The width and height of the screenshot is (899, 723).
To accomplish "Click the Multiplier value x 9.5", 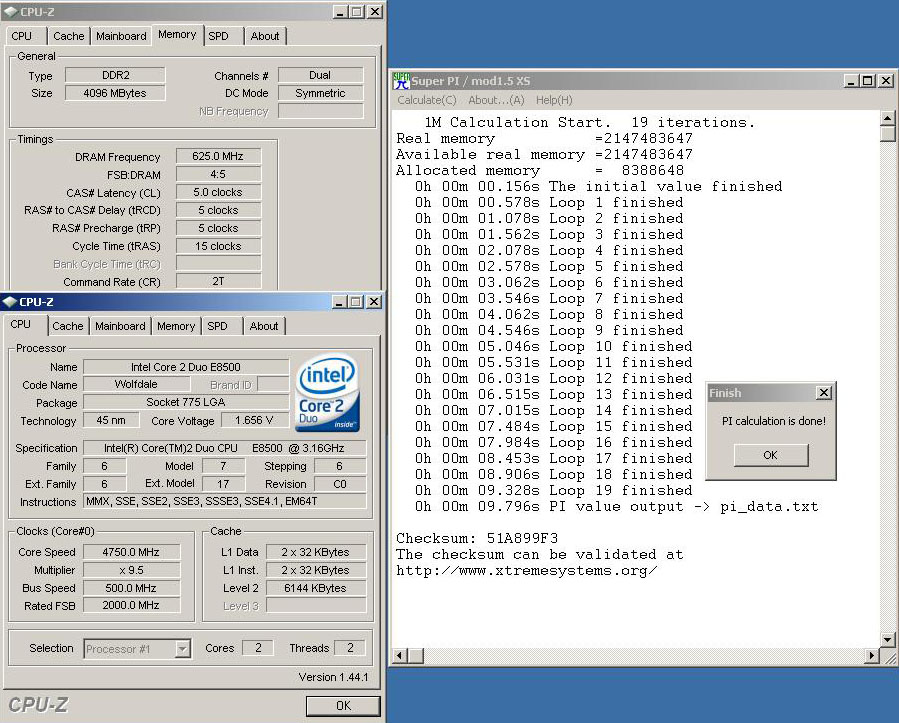I will coord(131,570).
